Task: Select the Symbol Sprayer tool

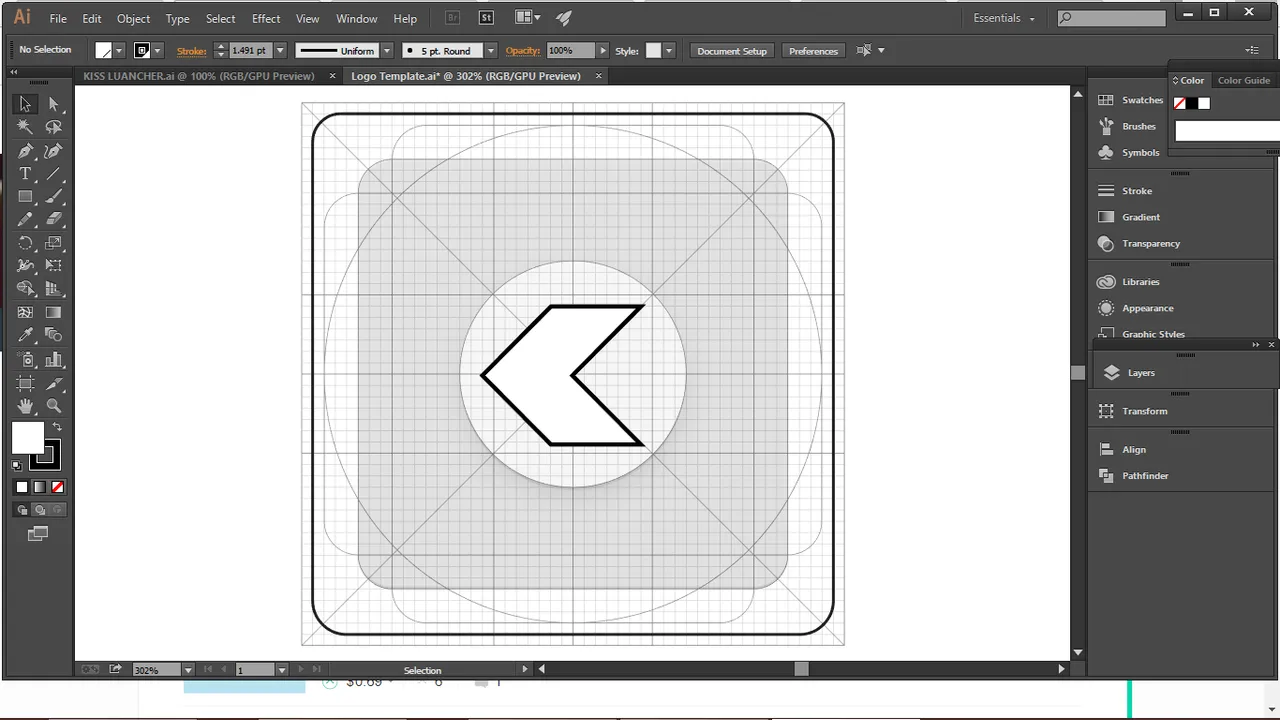Action: [25, 360]
